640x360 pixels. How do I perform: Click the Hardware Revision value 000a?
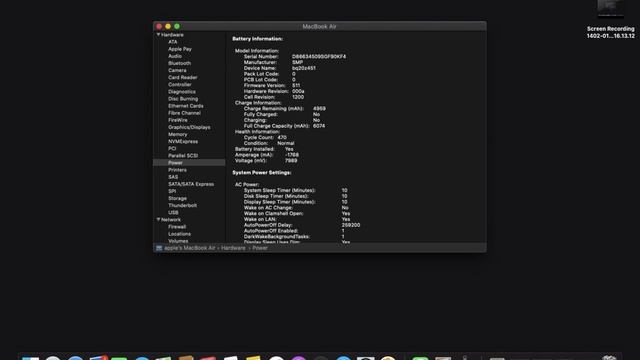click(298, 91)
